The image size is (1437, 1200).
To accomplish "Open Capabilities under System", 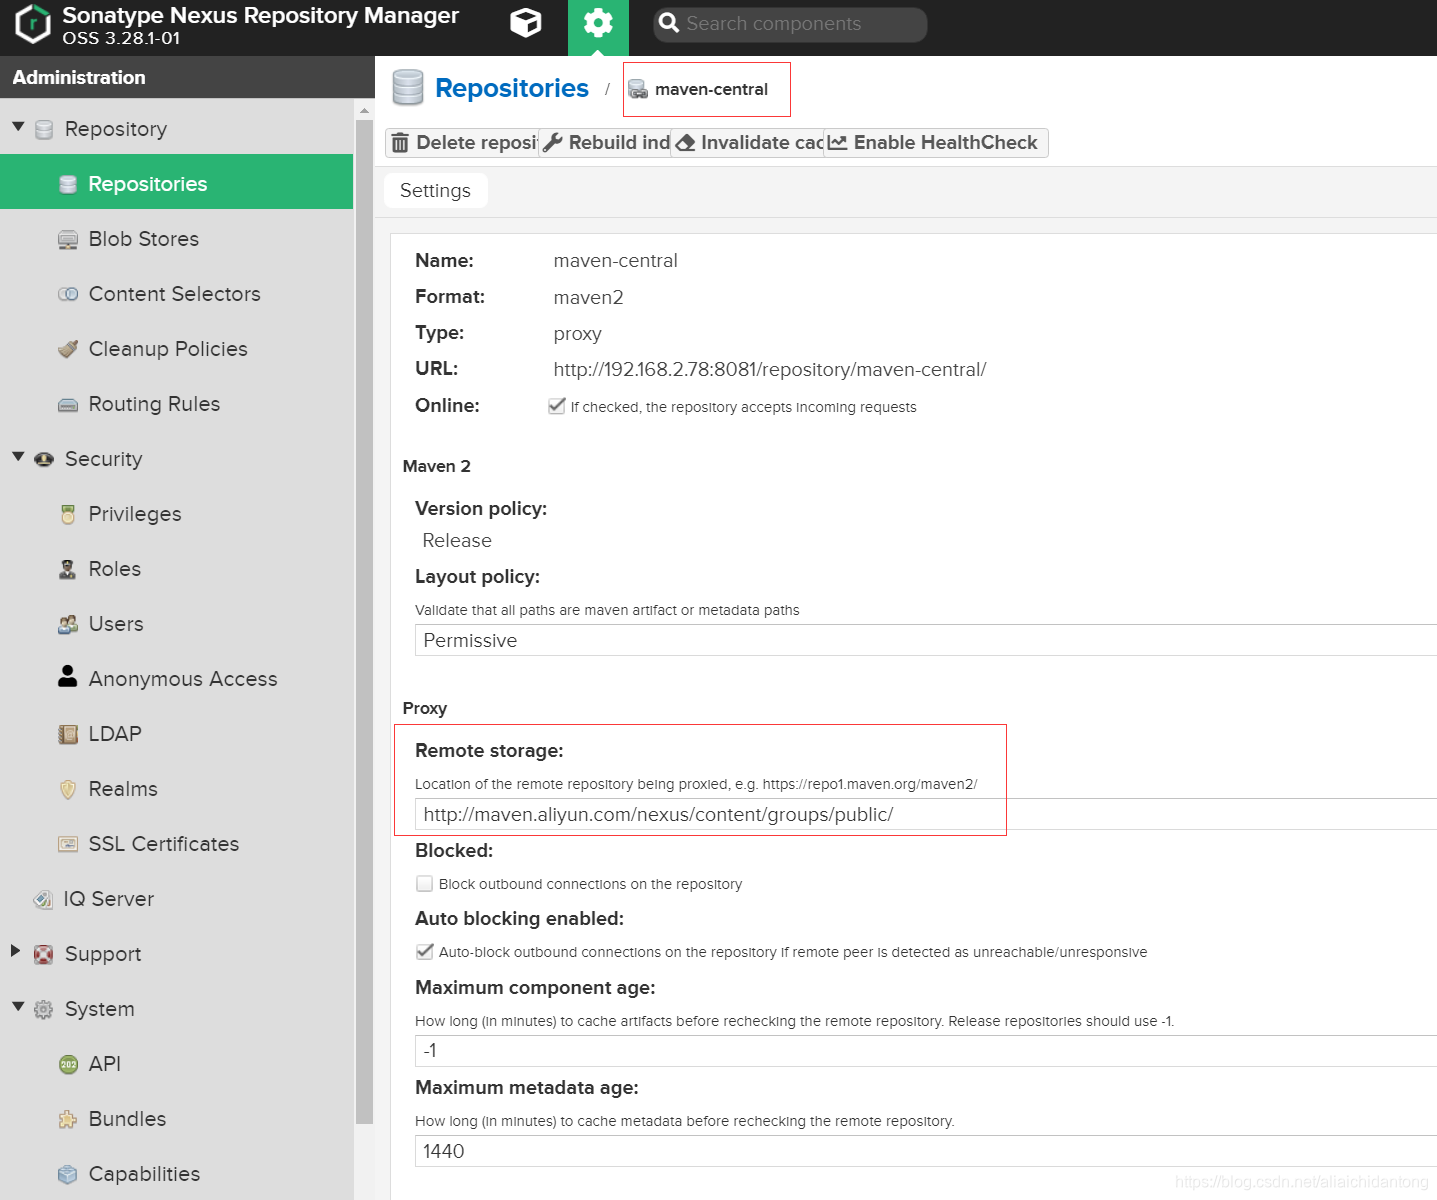I will click(176, 1174).
